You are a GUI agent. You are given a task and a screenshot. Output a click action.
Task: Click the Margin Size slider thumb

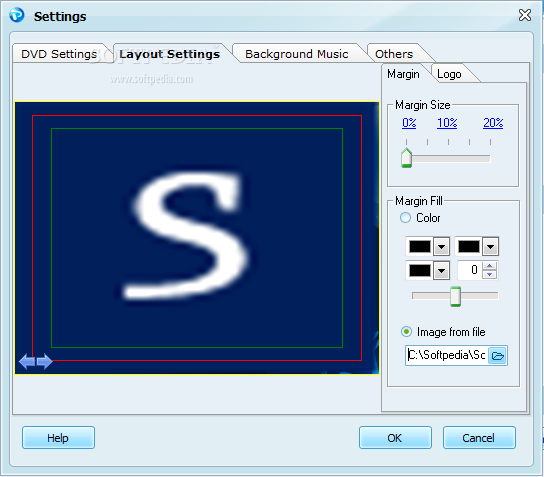coord(406,158)
